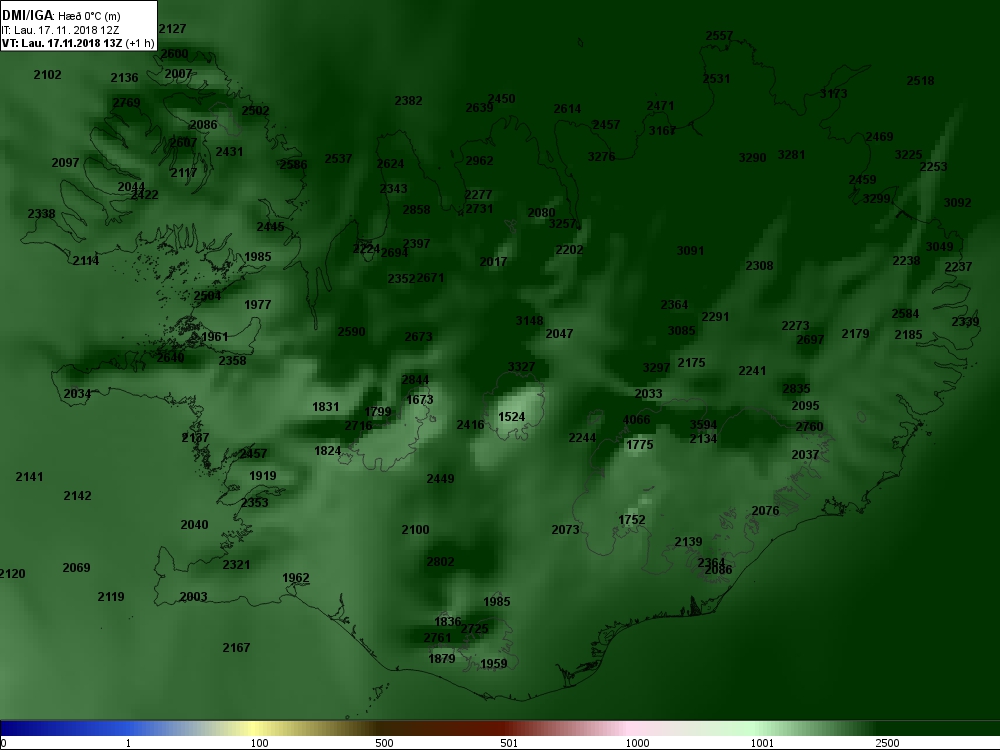The height and width of the screenshot is (750, 1000).
Task: Click the scale label 501
Action: click(509, 743)
